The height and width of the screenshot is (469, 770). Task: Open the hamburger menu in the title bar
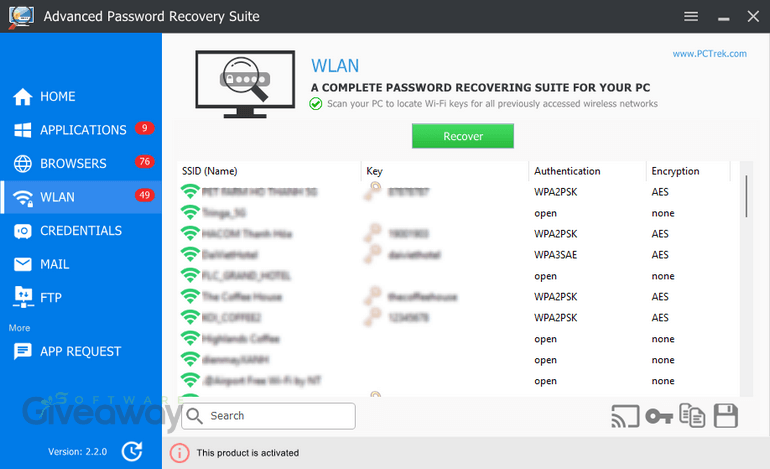coord(691,16)
